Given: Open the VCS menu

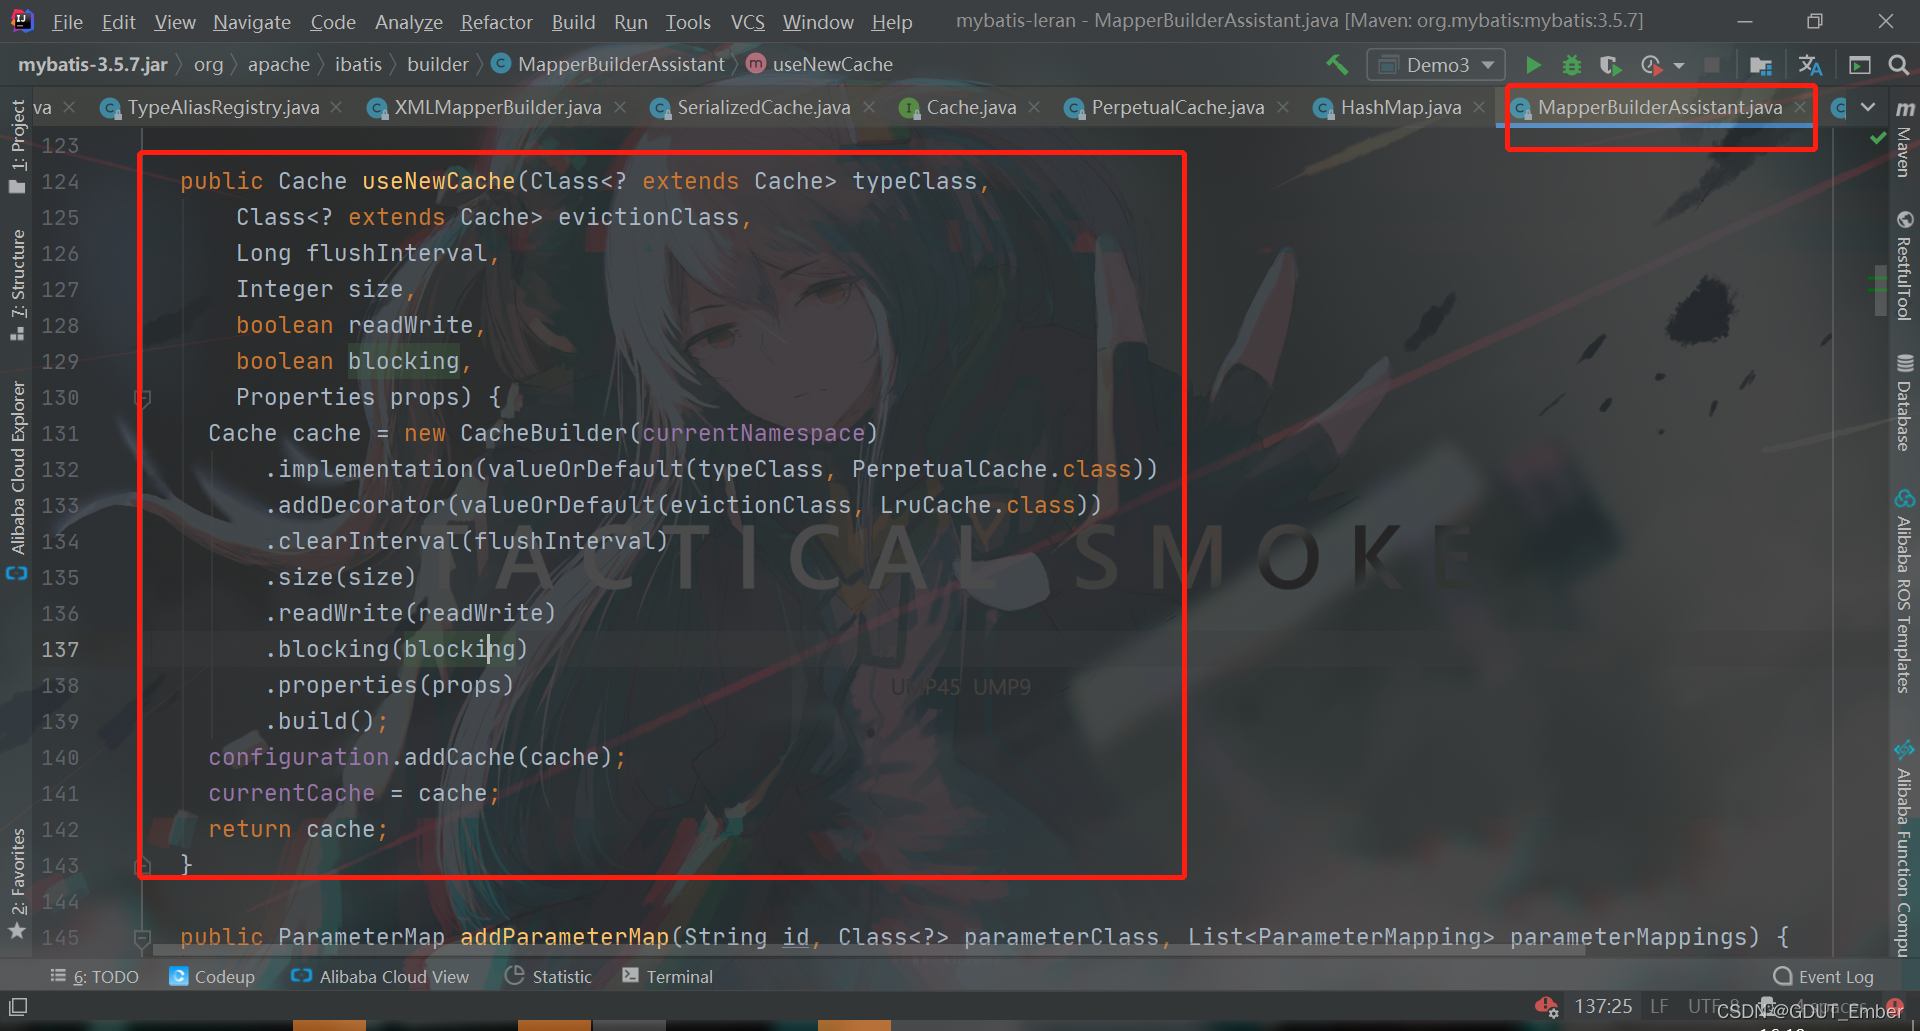Looking at the screenshot, I should (x=747, y=22).
